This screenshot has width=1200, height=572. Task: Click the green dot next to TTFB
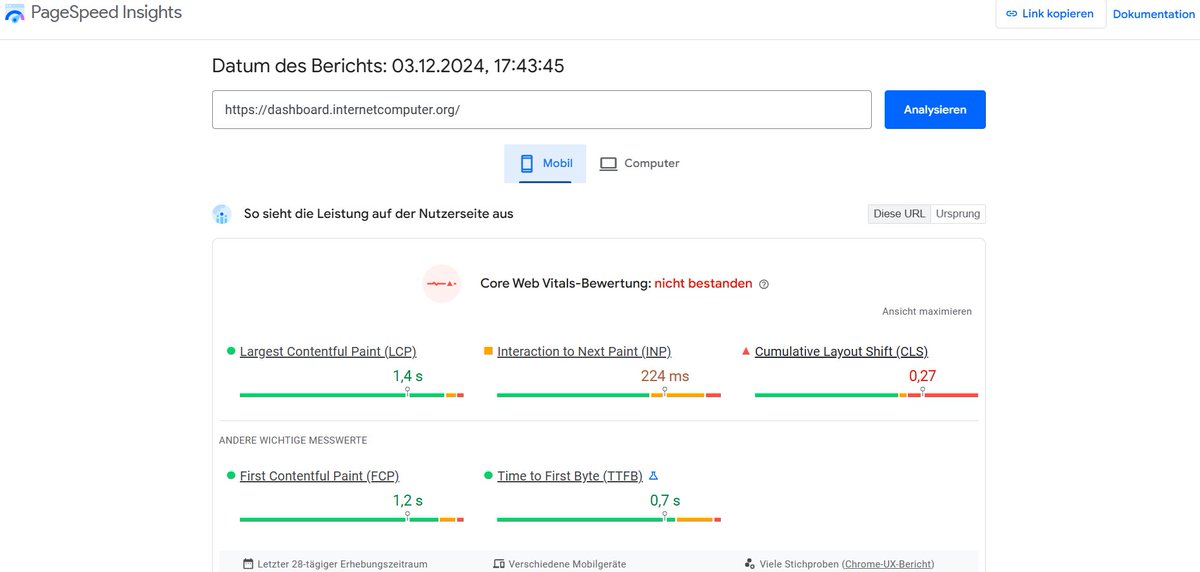488,476
